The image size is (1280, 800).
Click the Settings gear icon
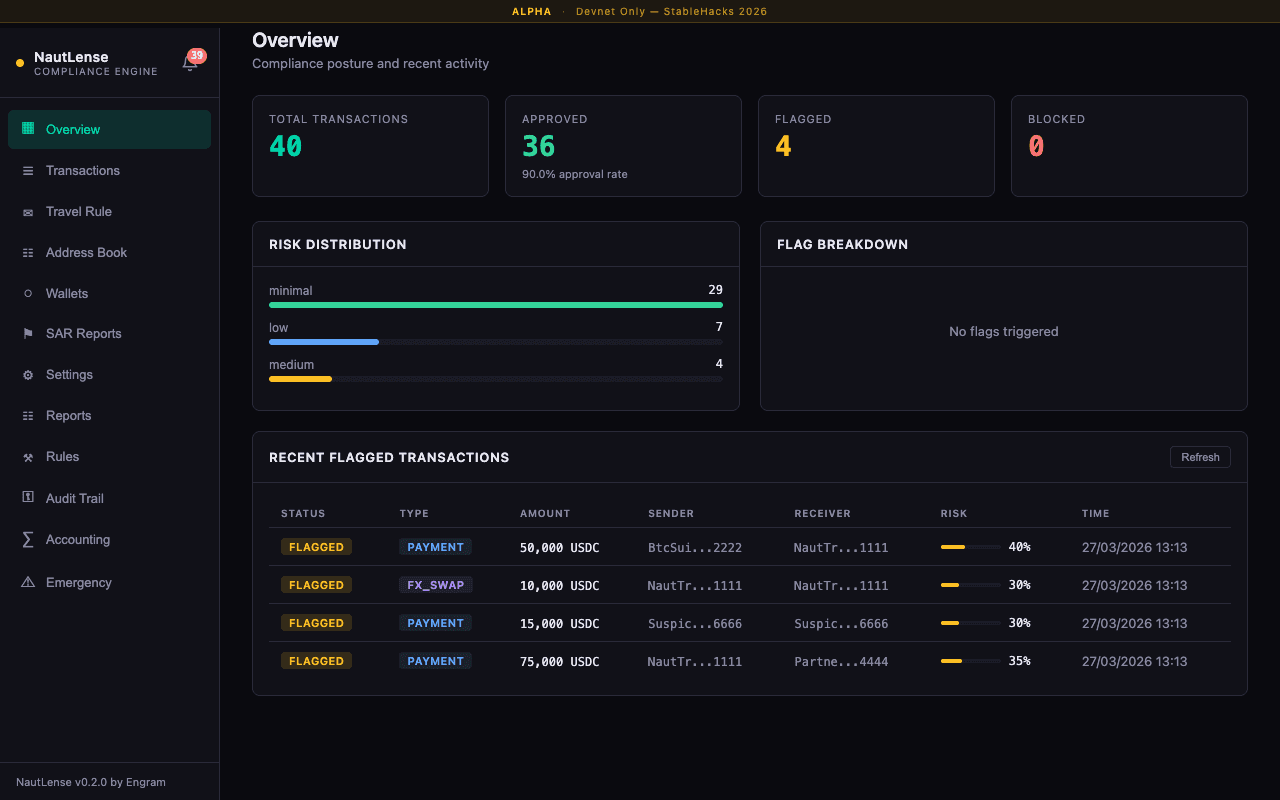coord(28,374)
